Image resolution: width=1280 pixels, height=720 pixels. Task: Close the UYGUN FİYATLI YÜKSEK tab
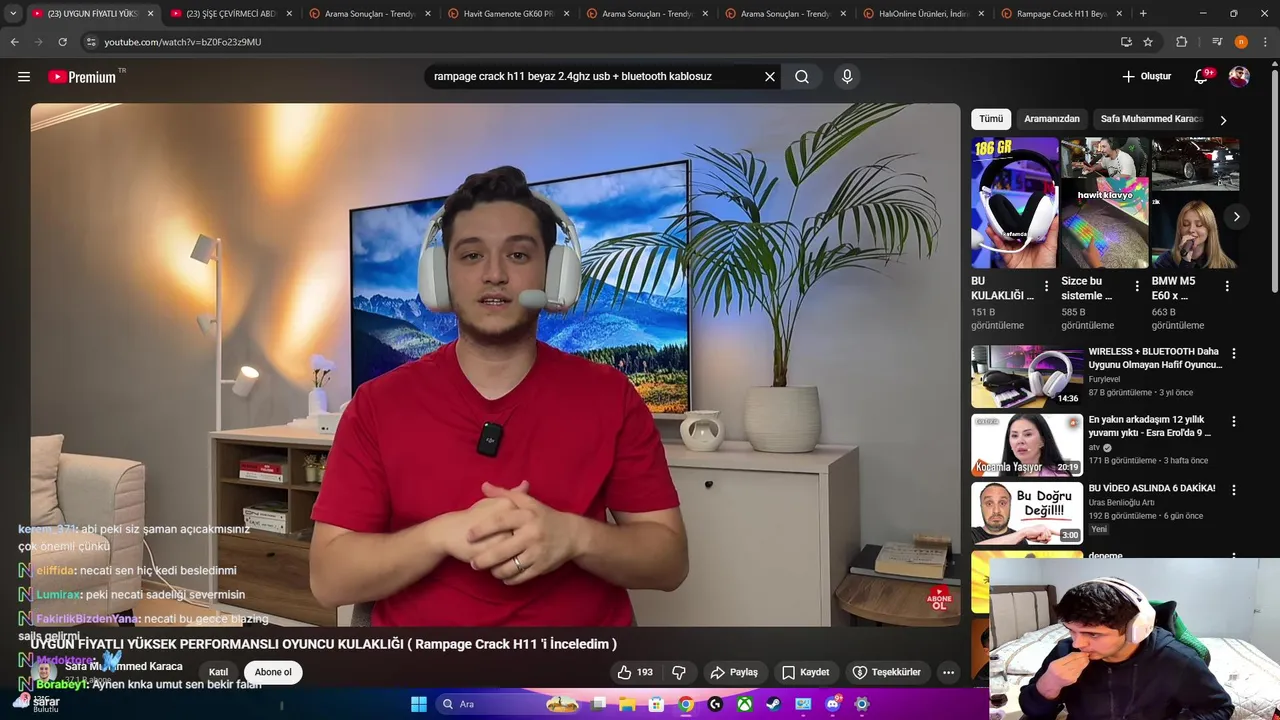coord(151,14)
